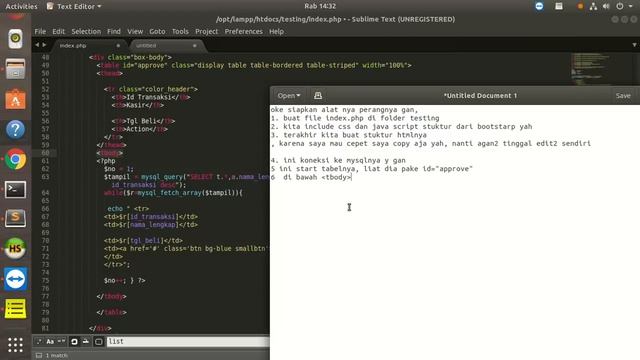
Task: Open the volume tray icon
Action: [x=606, y=6]
